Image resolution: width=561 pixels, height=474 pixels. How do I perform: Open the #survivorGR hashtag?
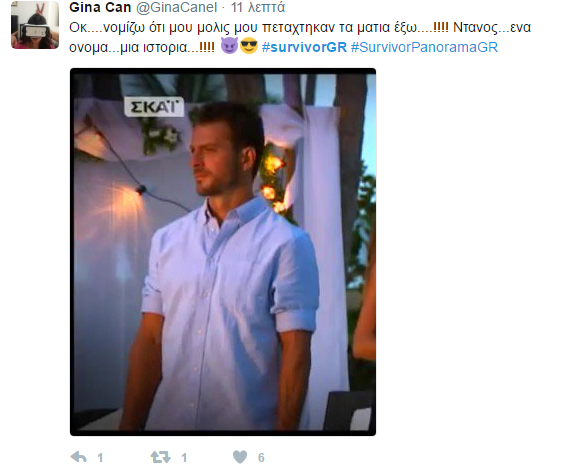pos(304,47)
